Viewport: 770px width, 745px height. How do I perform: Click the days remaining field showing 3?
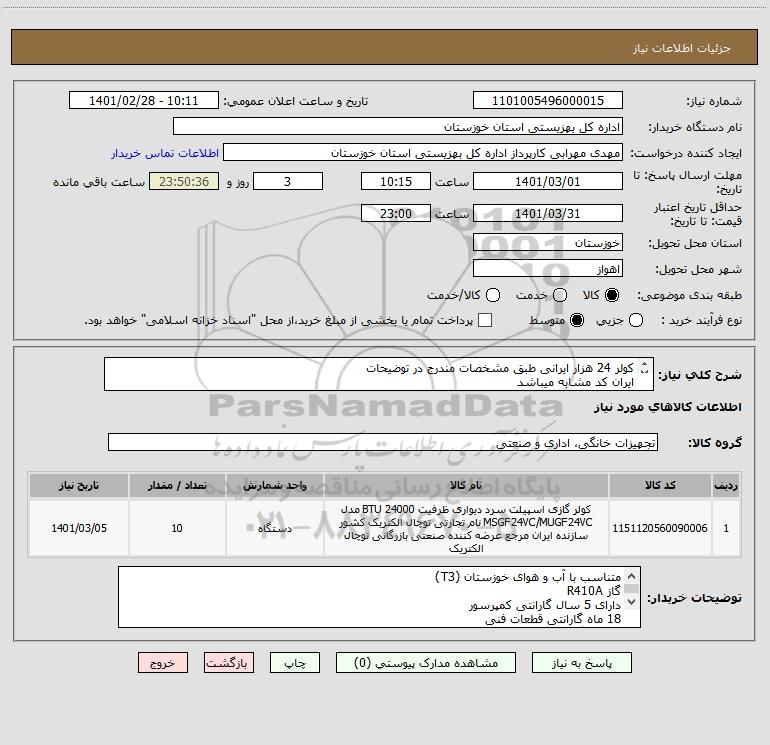[288, 182]
